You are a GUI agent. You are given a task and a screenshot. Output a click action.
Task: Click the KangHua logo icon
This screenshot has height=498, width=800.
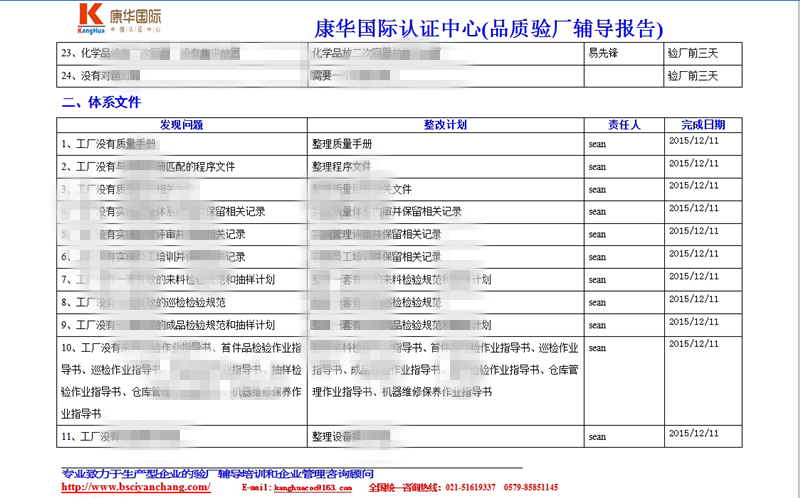click(x=91, y=18)
